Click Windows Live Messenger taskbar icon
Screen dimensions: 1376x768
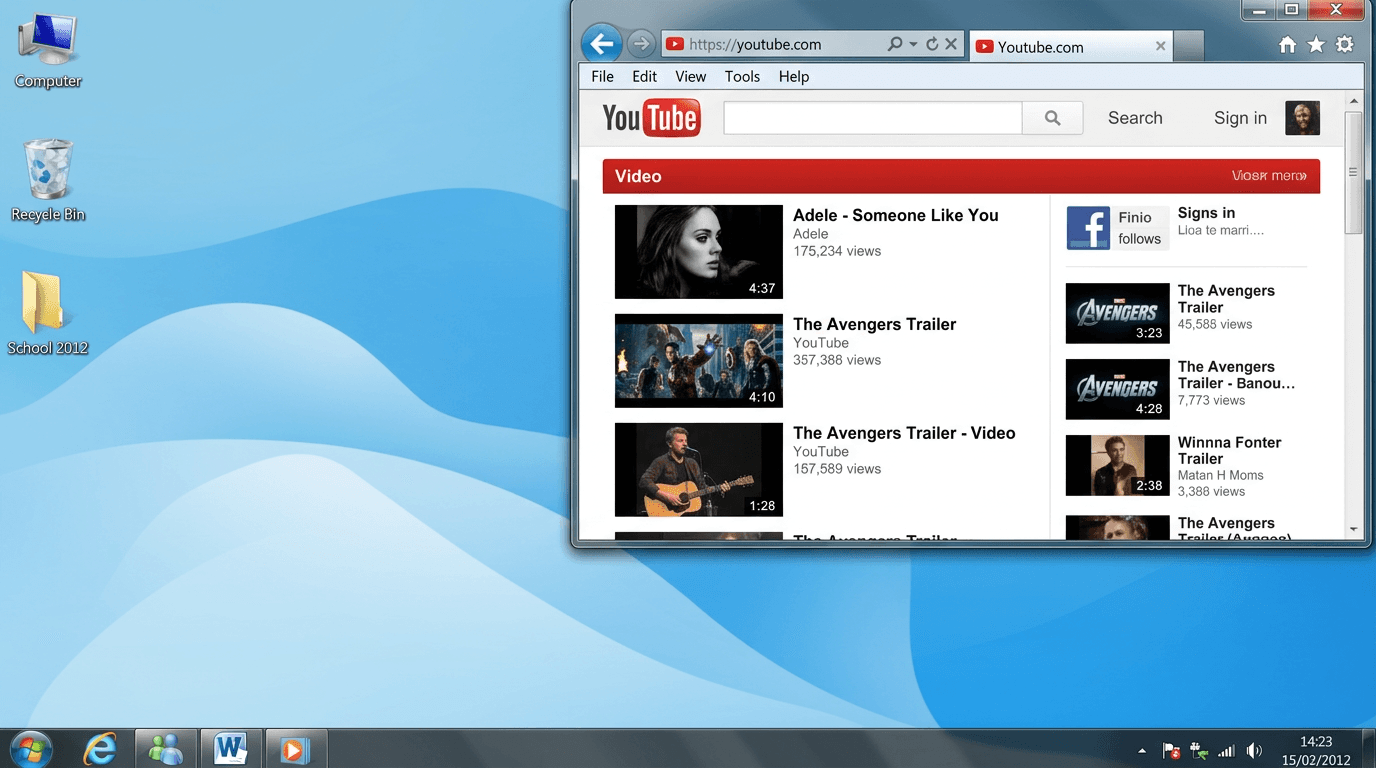coord(165,748)
